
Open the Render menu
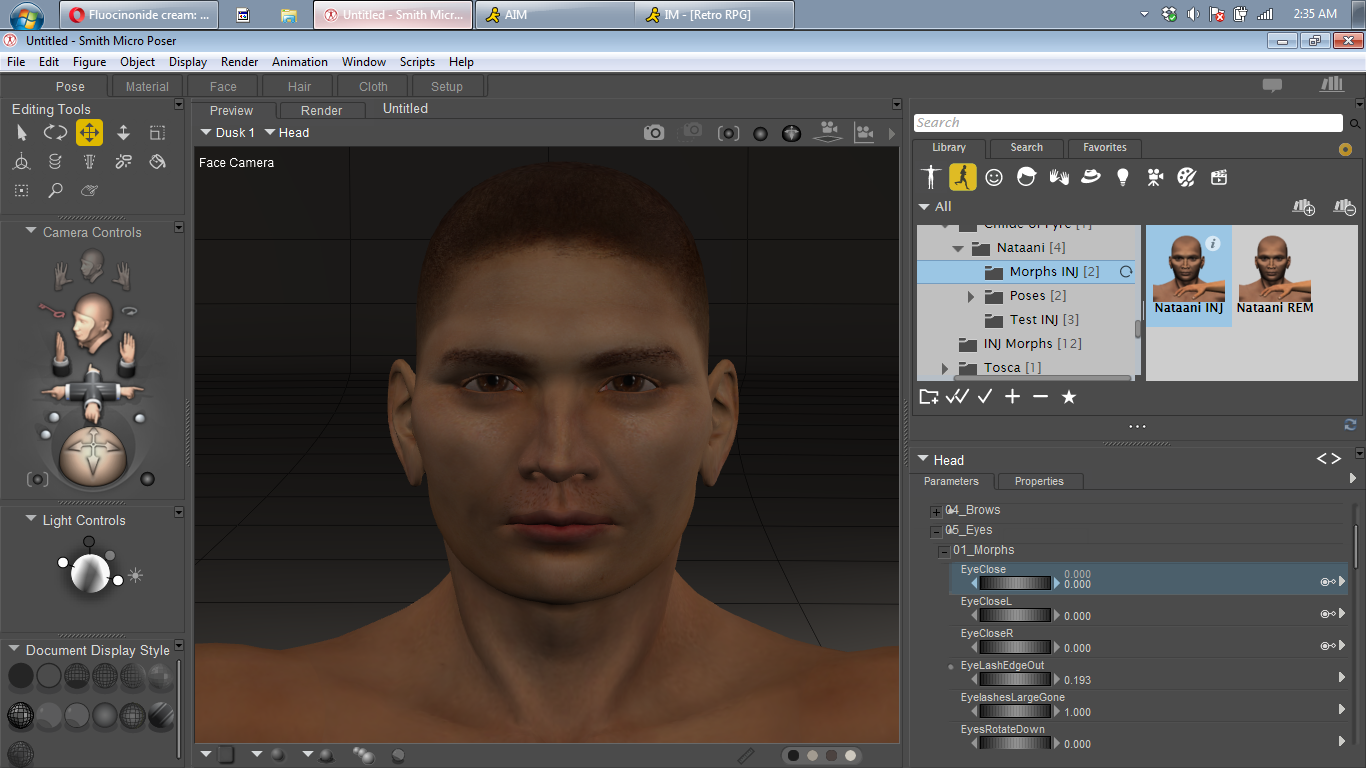tap(239, 62)
